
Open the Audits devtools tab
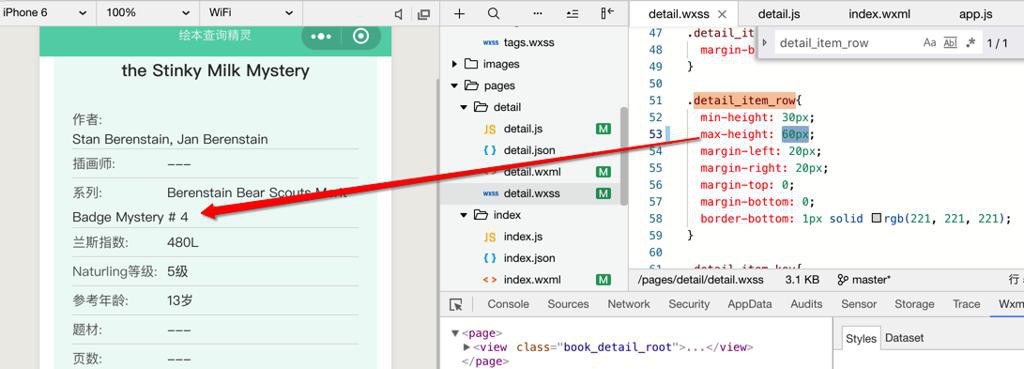pos(807,304)
